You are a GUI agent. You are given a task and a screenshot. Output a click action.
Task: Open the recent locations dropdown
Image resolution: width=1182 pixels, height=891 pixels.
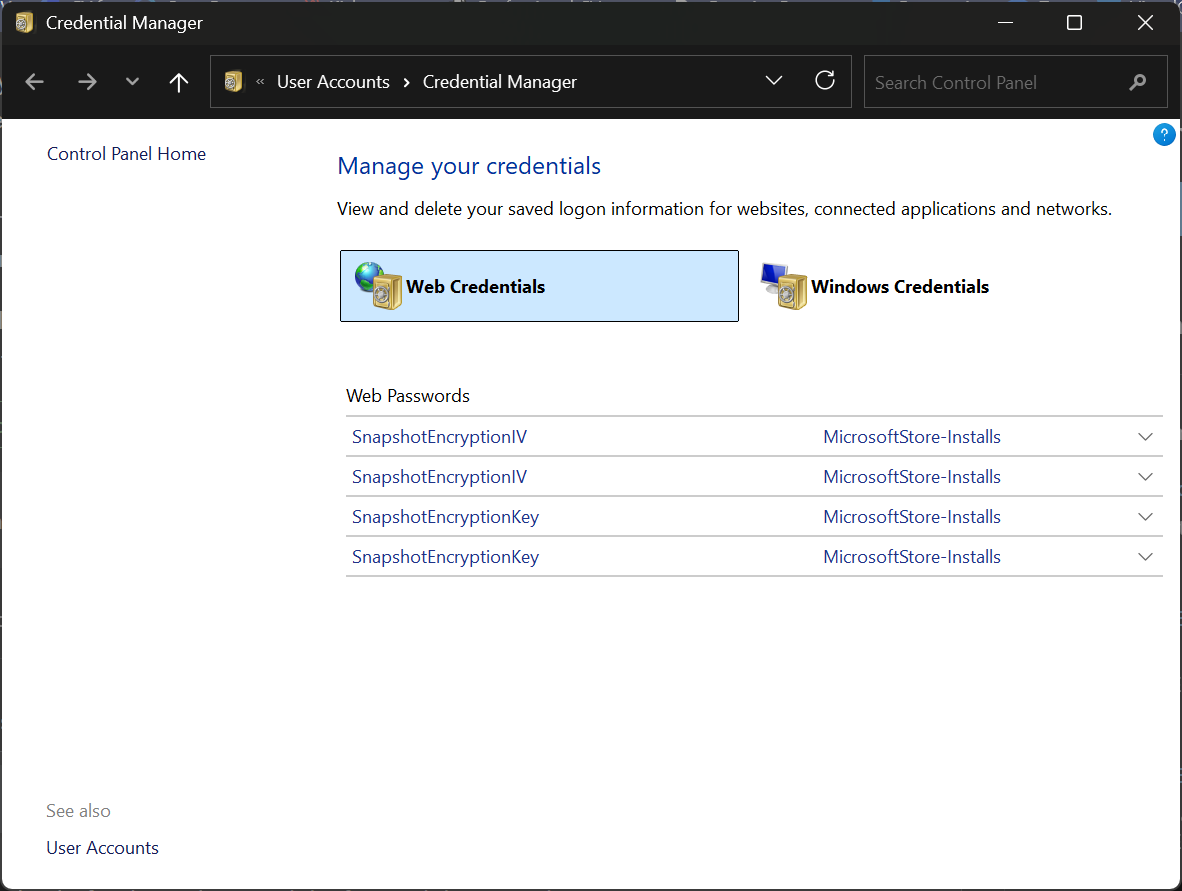(x=132, y=82)
